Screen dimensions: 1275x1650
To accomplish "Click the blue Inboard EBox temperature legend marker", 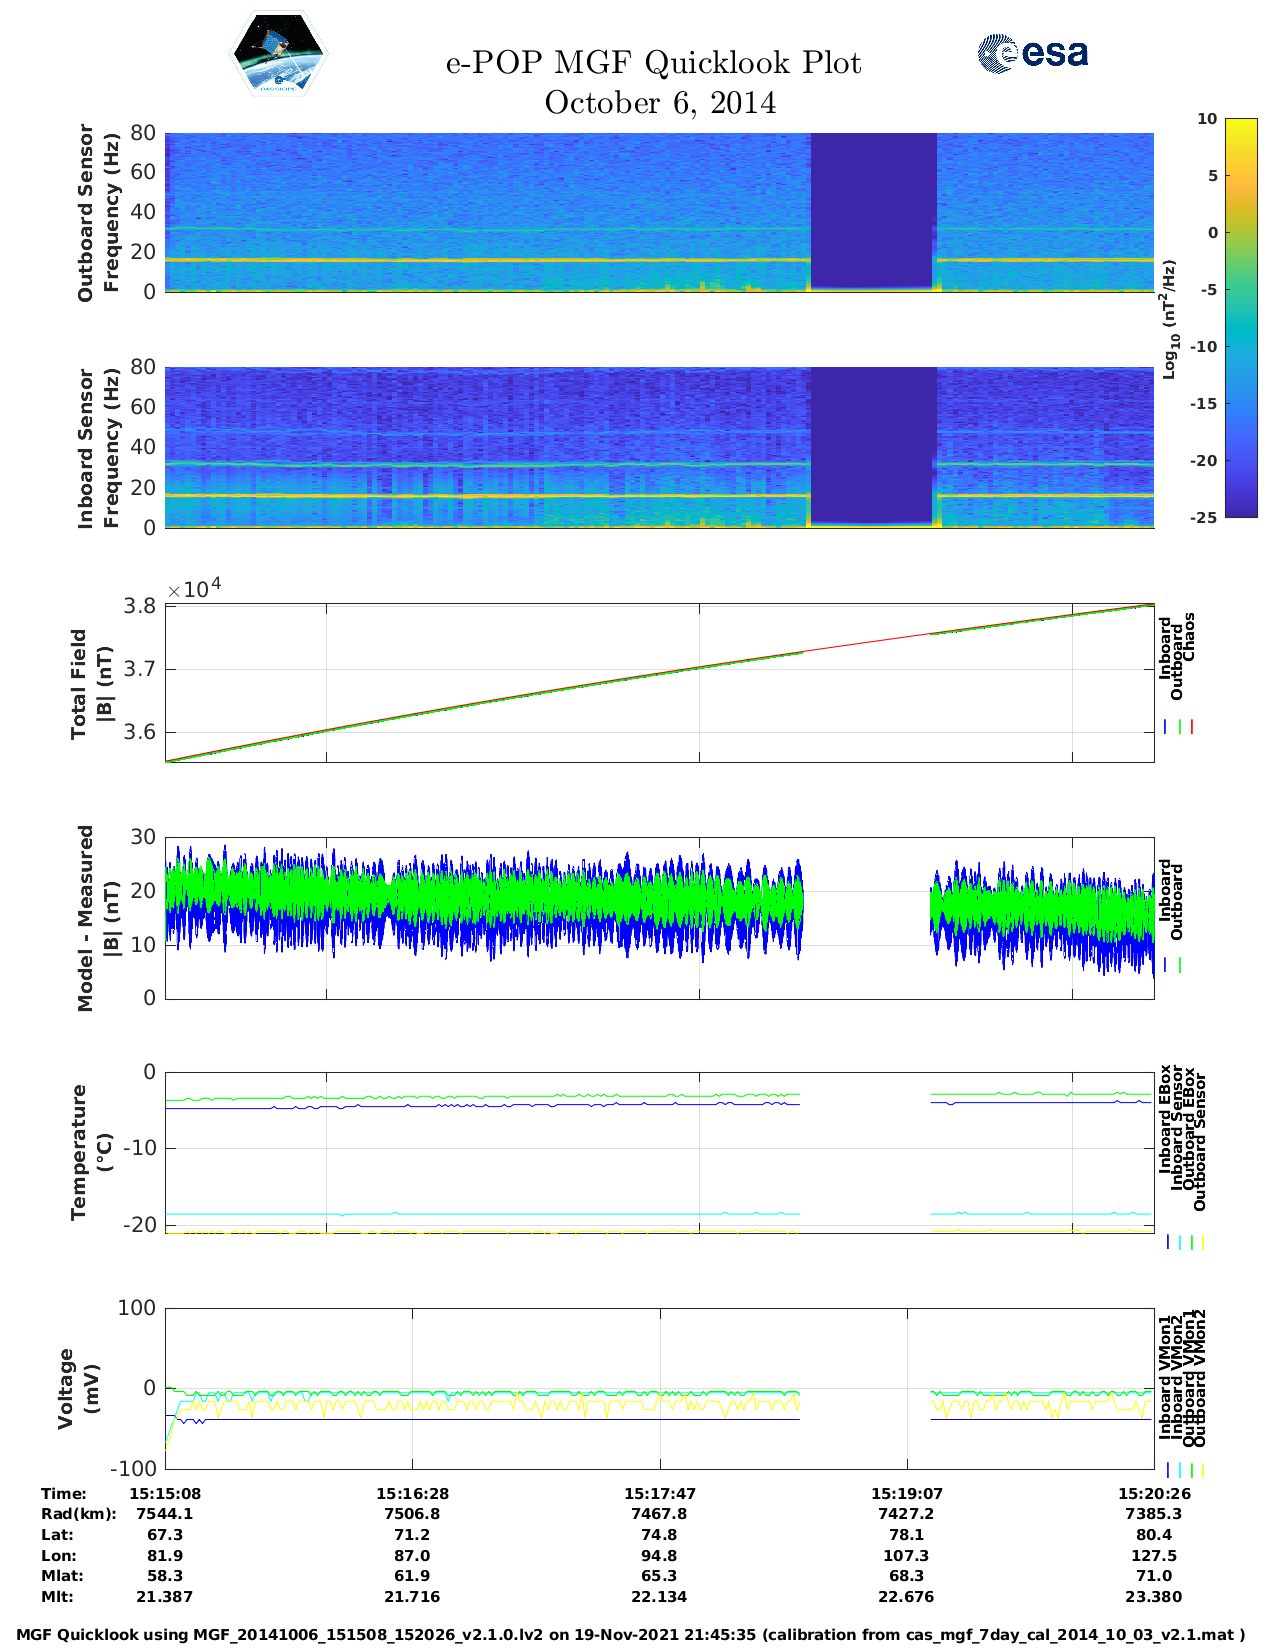I will tap(1168, 1242).
